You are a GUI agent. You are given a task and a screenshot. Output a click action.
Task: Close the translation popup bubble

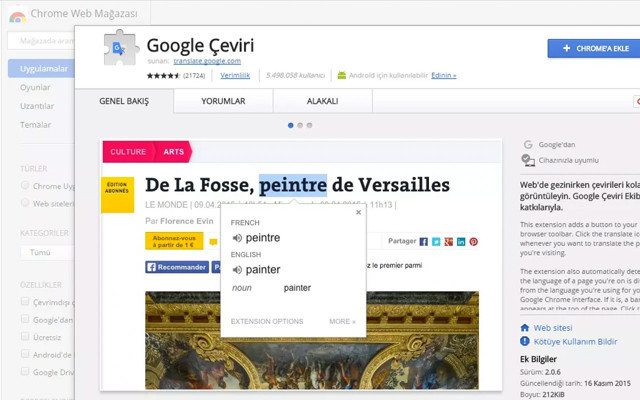click(x=358, y=212)
